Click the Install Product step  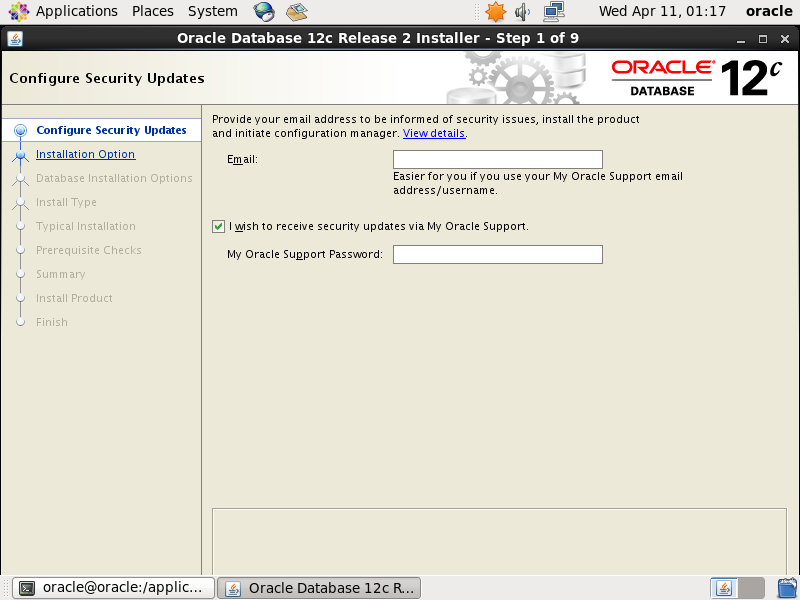[74, 298]
